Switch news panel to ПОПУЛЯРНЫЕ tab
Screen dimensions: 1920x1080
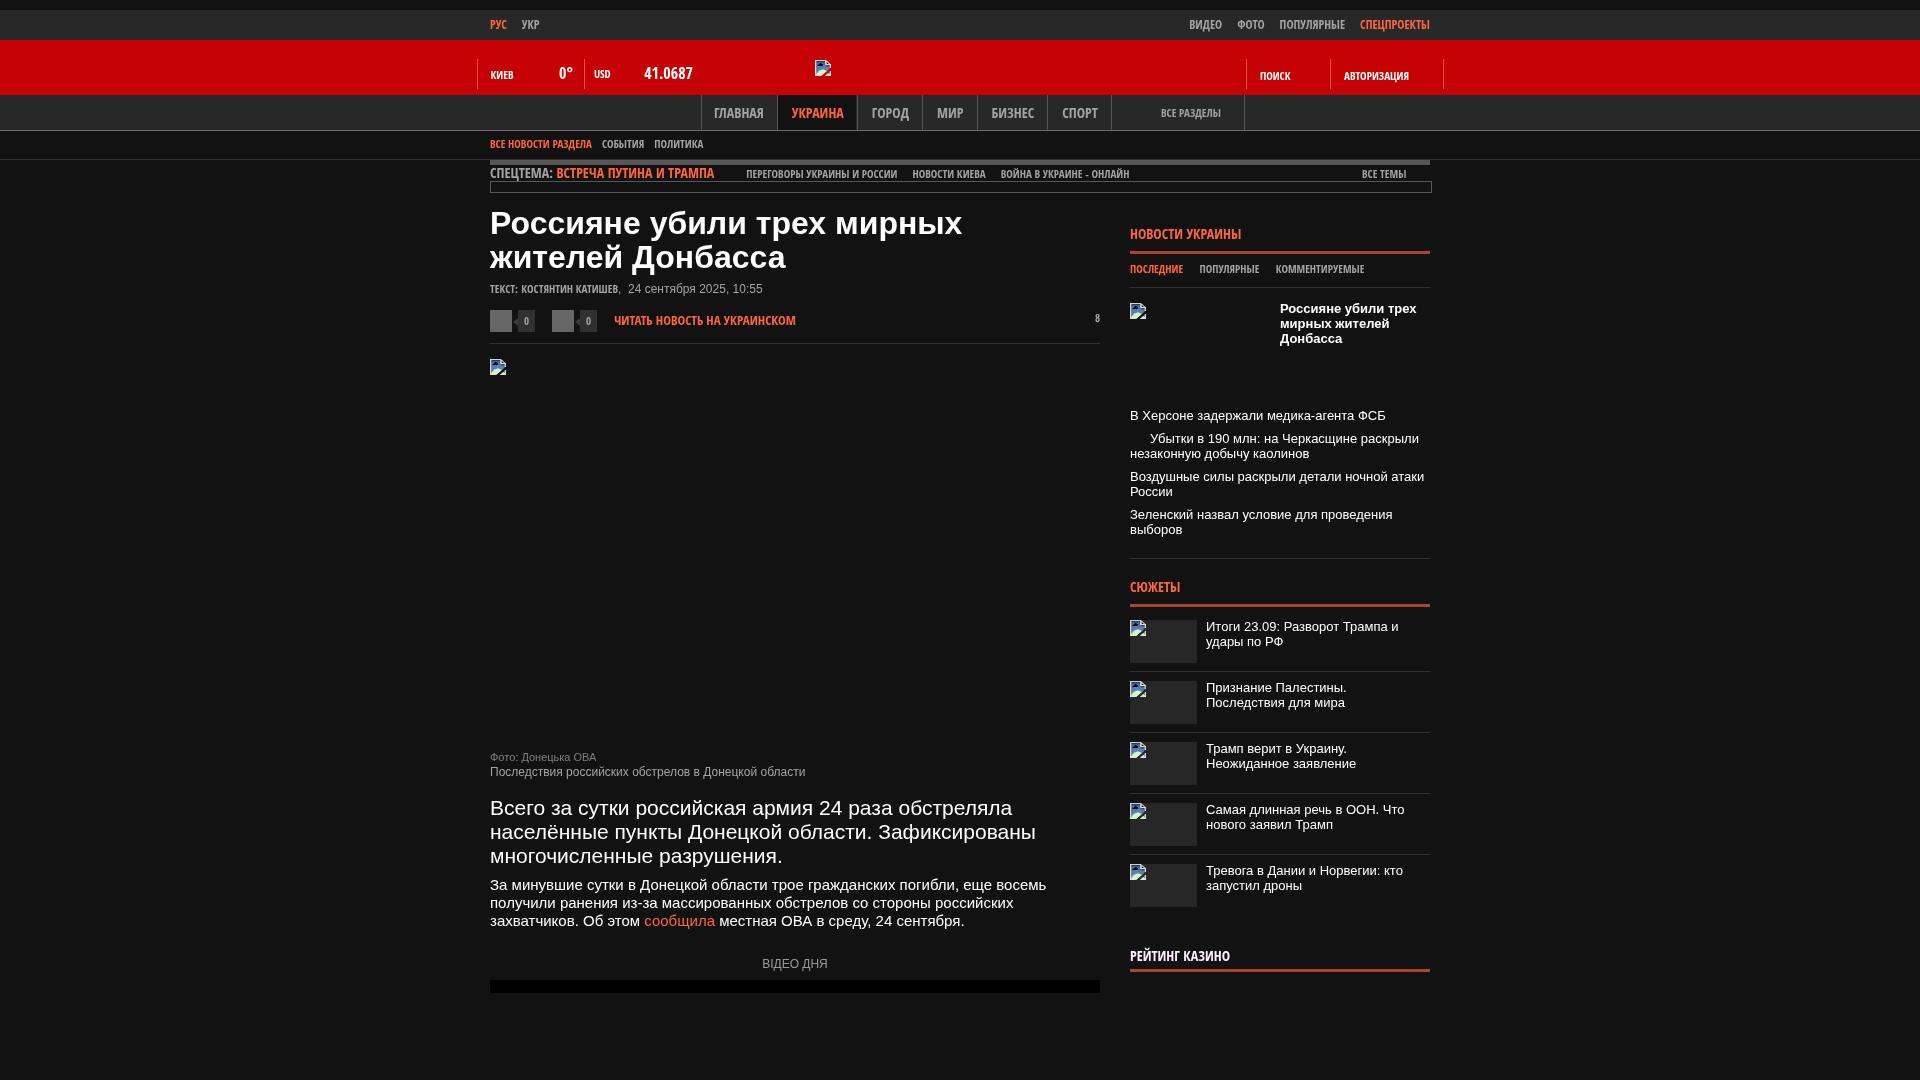coord(1229,268)
